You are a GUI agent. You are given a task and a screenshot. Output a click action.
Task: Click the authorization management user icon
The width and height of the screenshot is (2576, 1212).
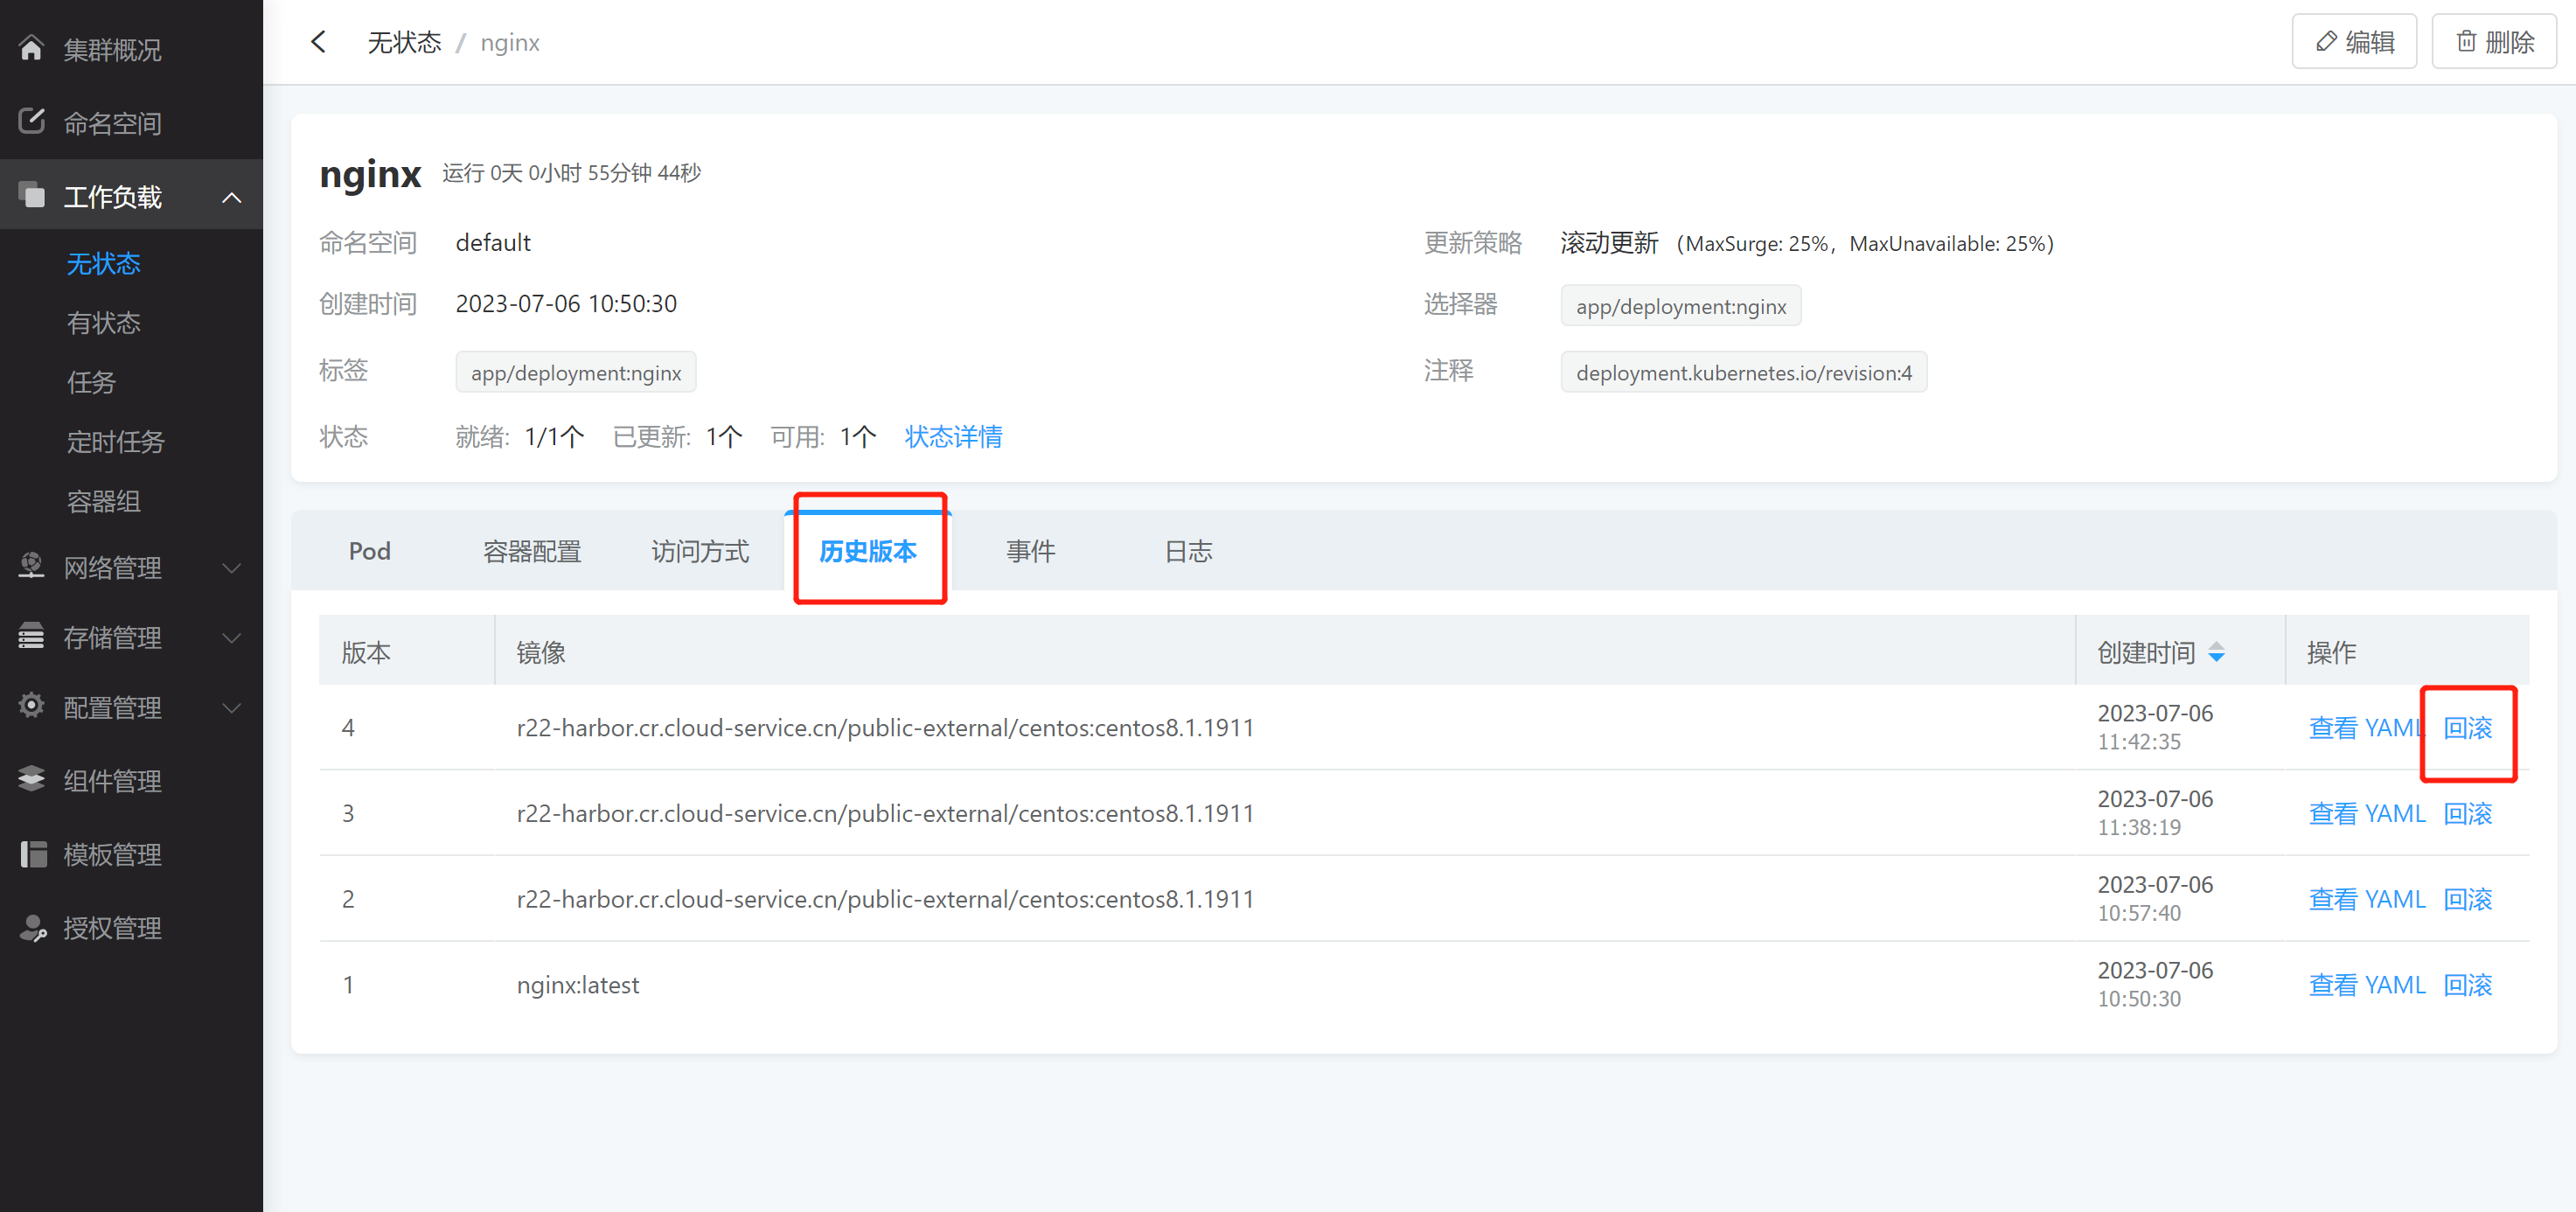(x=33, y=928)
